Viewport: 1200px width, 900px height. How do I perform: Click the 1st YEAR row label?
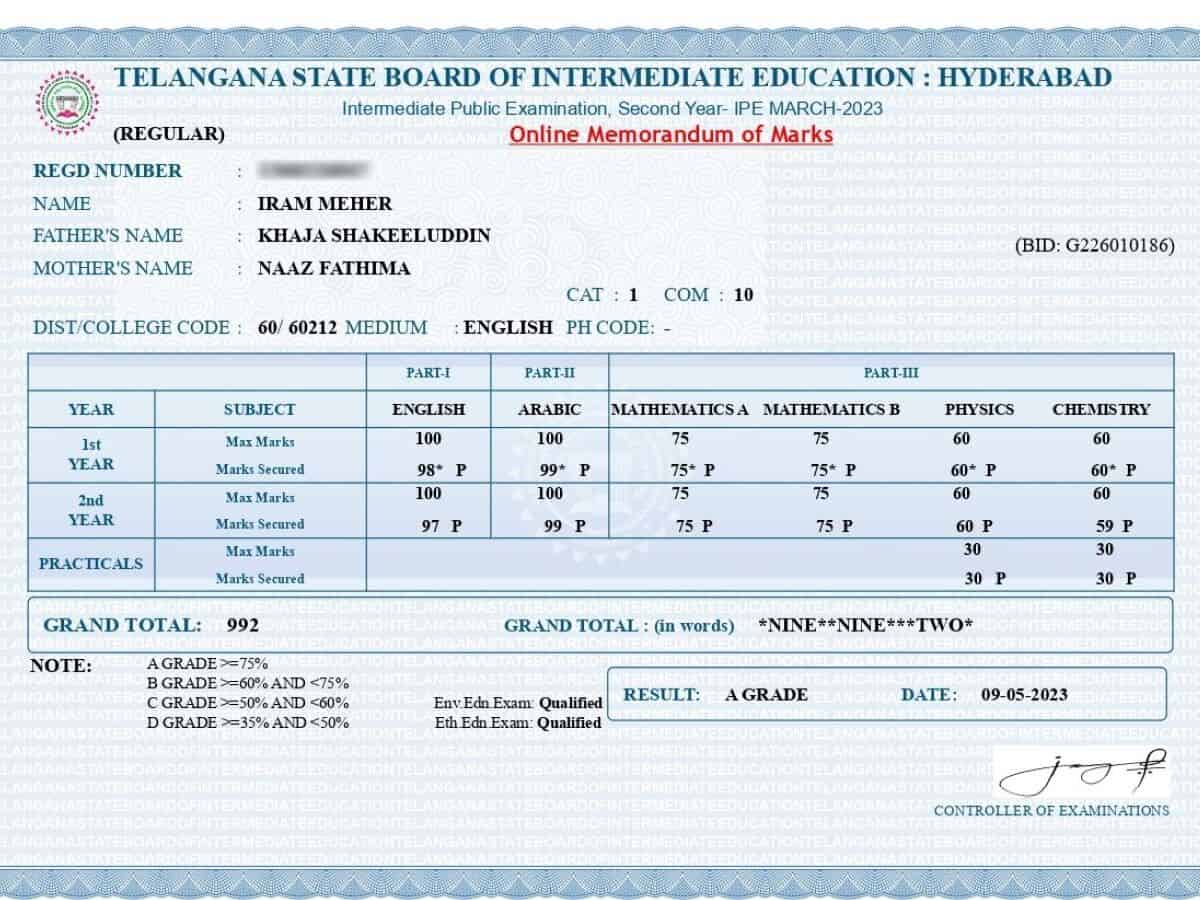coord(91,454)
